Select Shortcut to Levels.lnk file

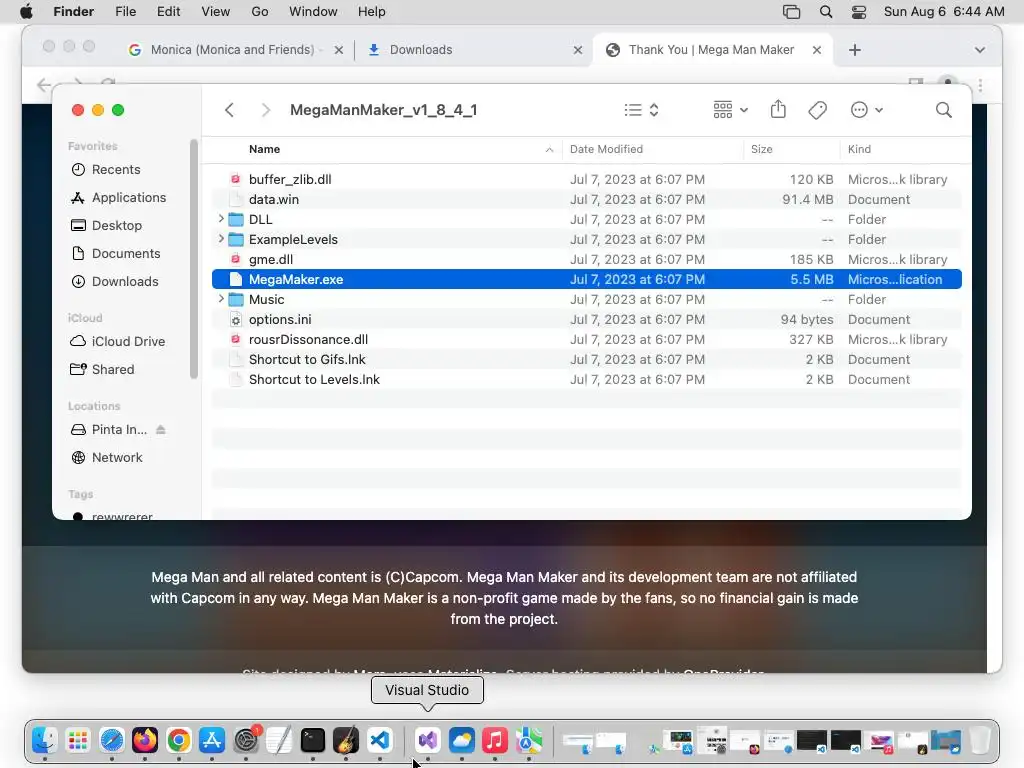pyautogui.click(x=586, y=379)
